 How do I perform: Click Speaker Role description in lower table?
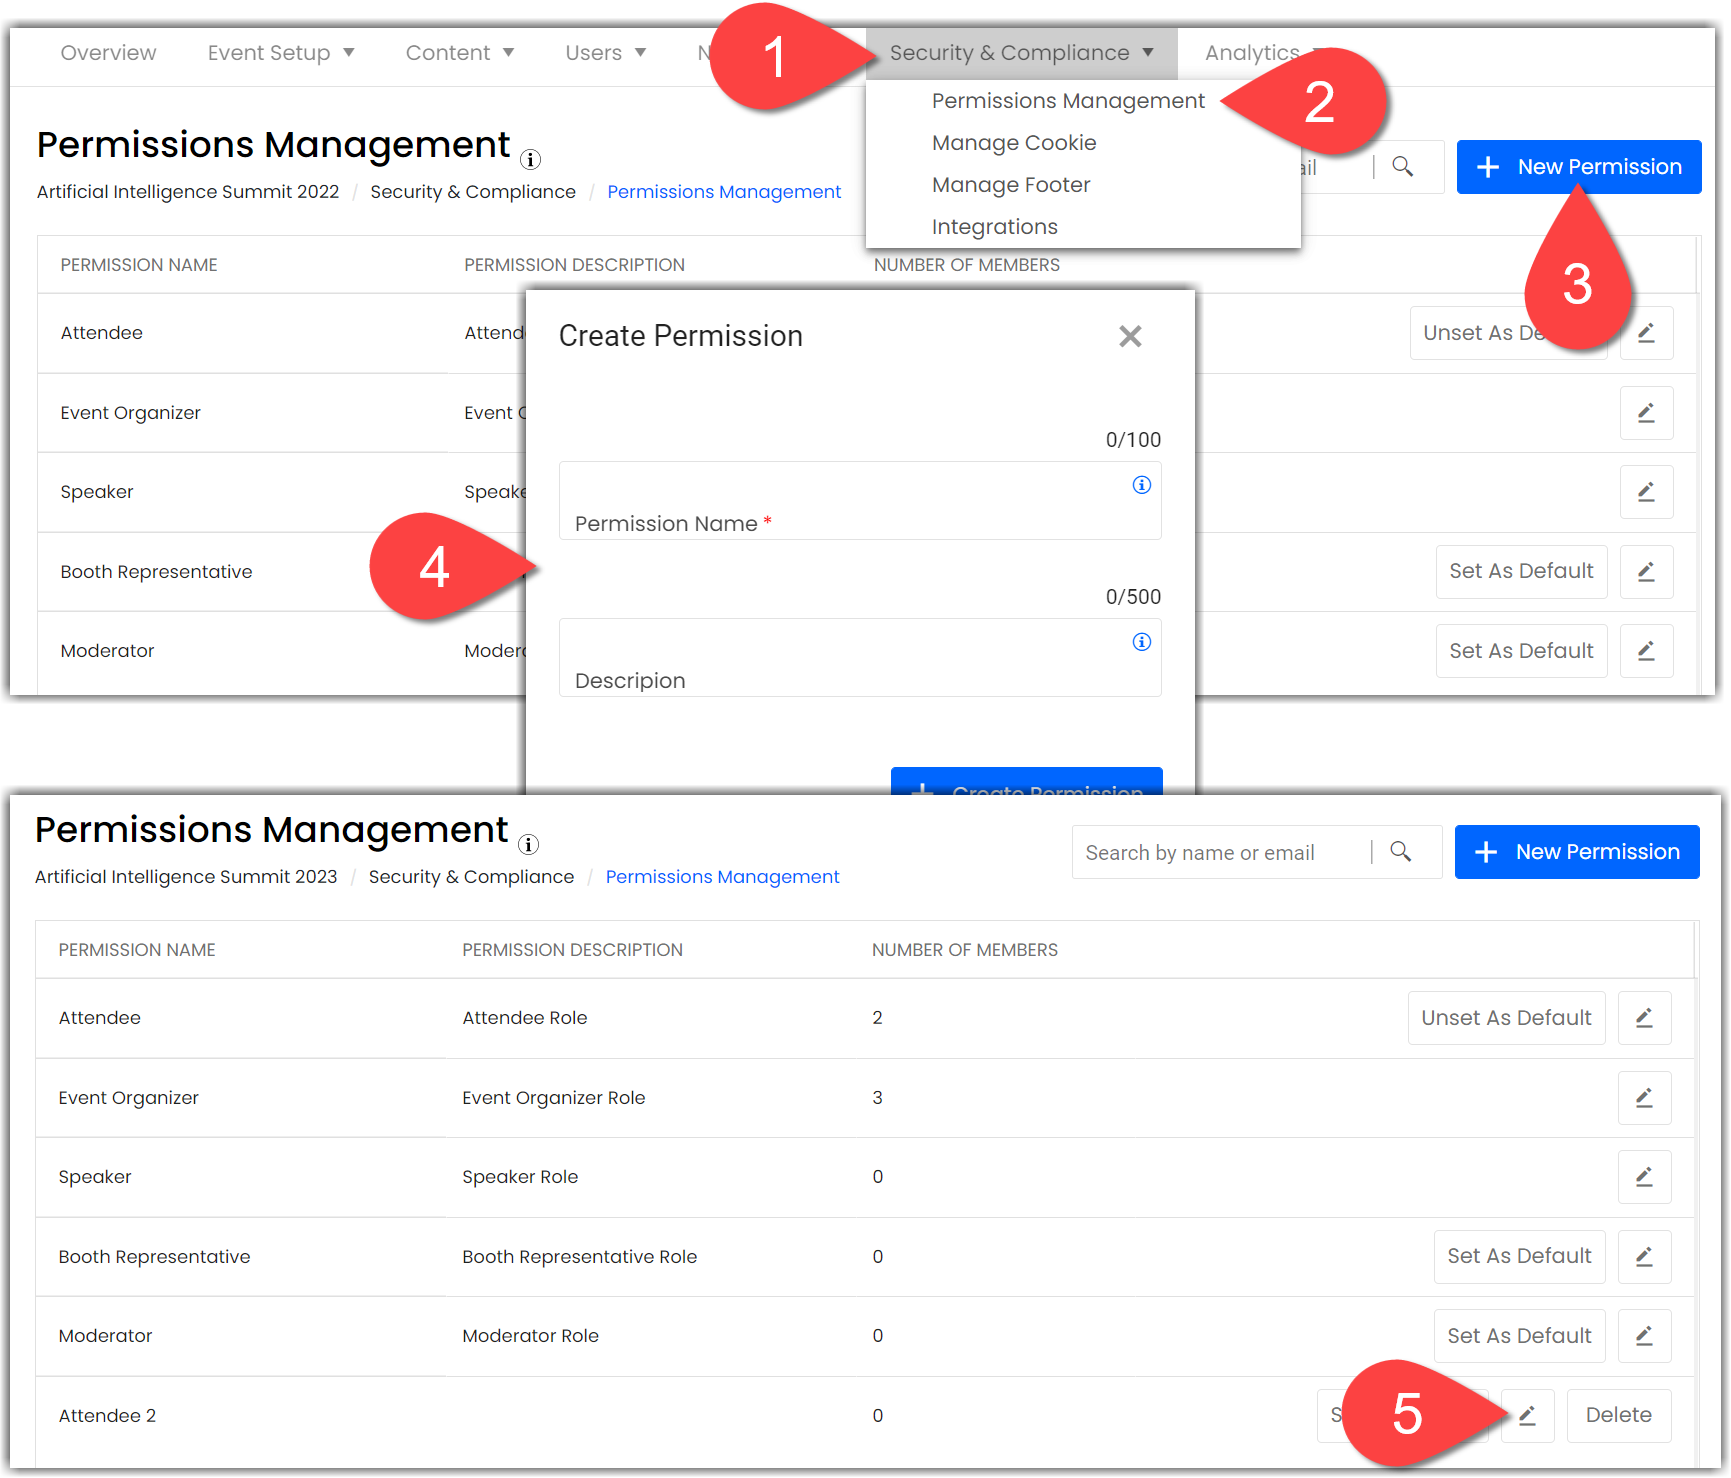(520, 1177)
